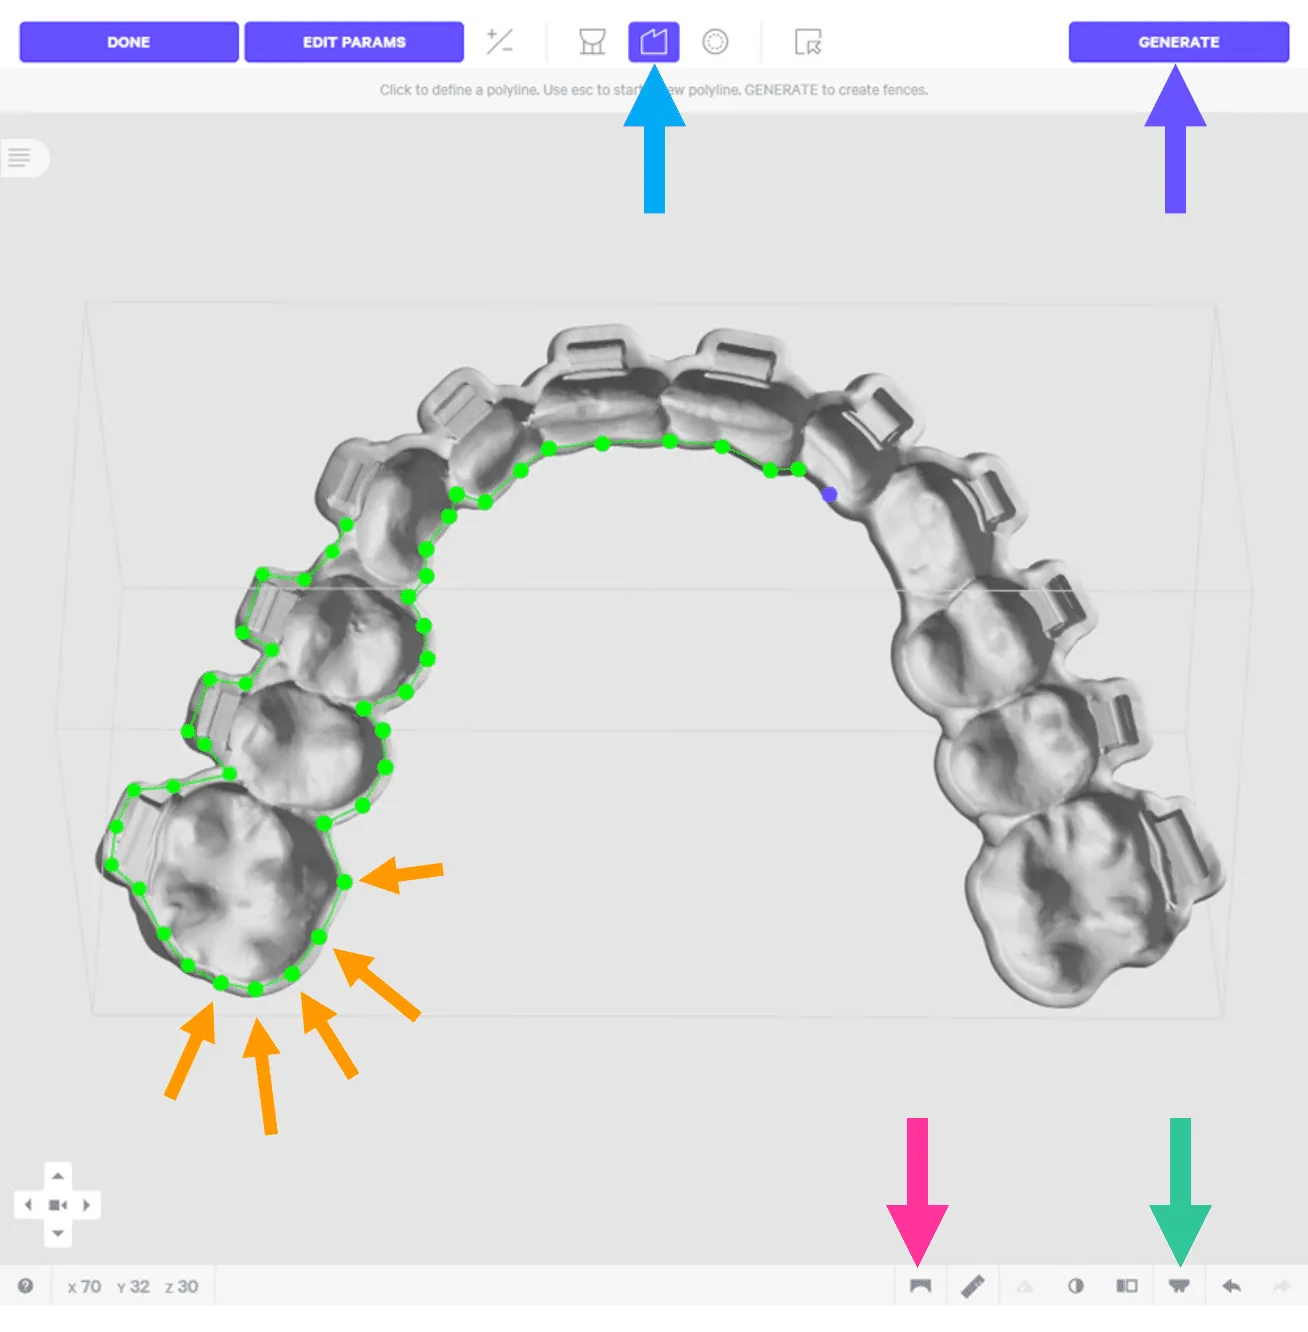This screenshot has width=1308, height=1332.
Task: Open help question mark icon
Action: (x=26, y=1286)
